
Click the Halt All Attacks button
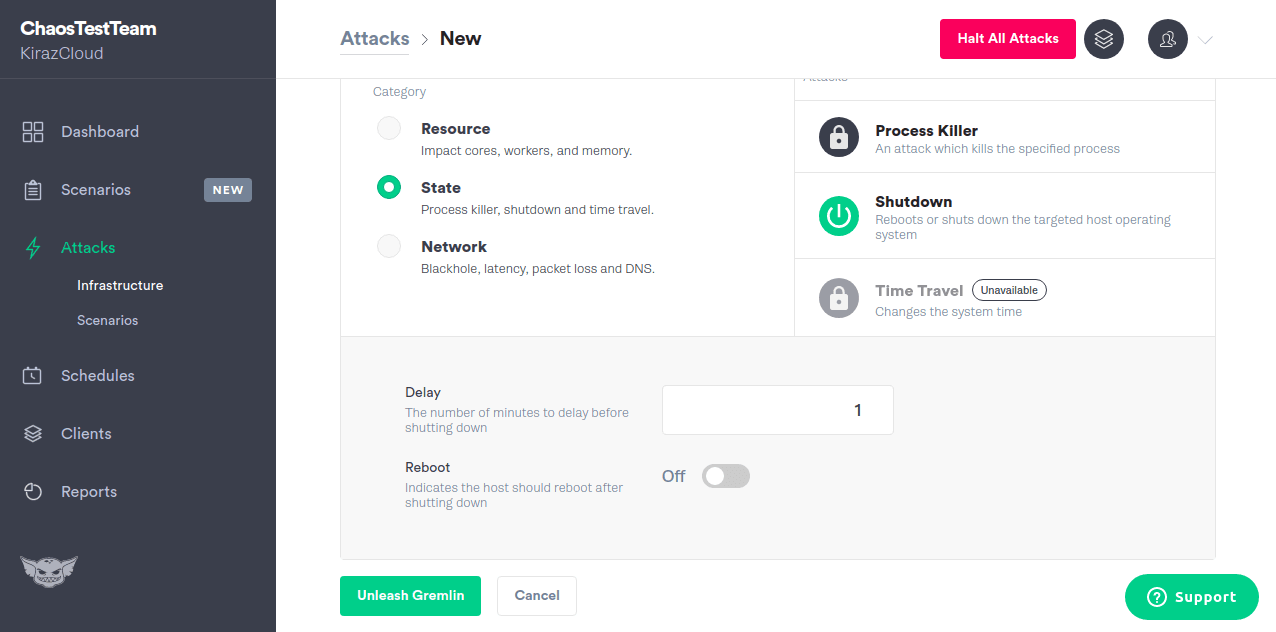click(1007, 39)
